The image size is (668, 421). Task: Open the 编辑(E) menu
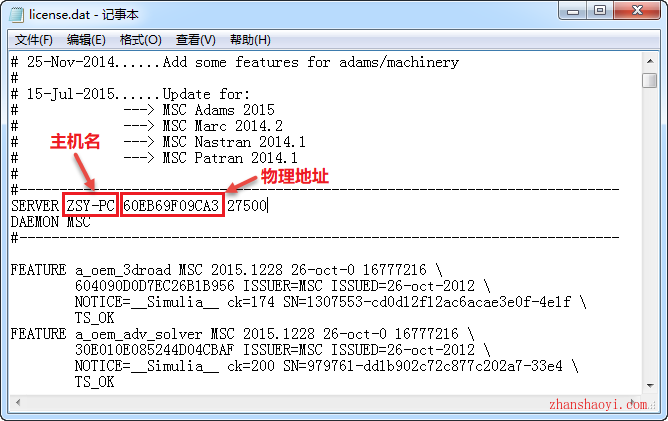pyautogui.click(x=86, y=40)
